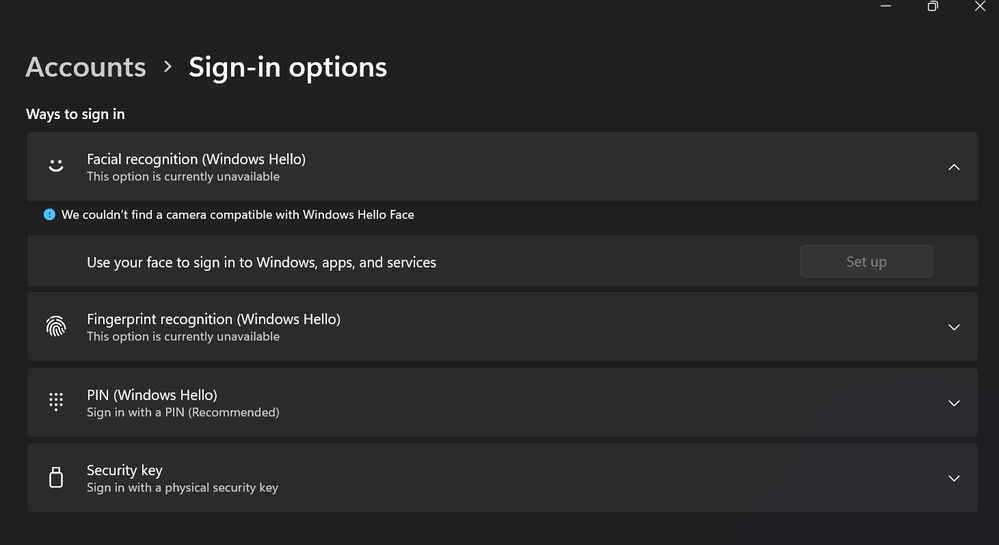Click the facial recognition smiley icon

(56, 166)
